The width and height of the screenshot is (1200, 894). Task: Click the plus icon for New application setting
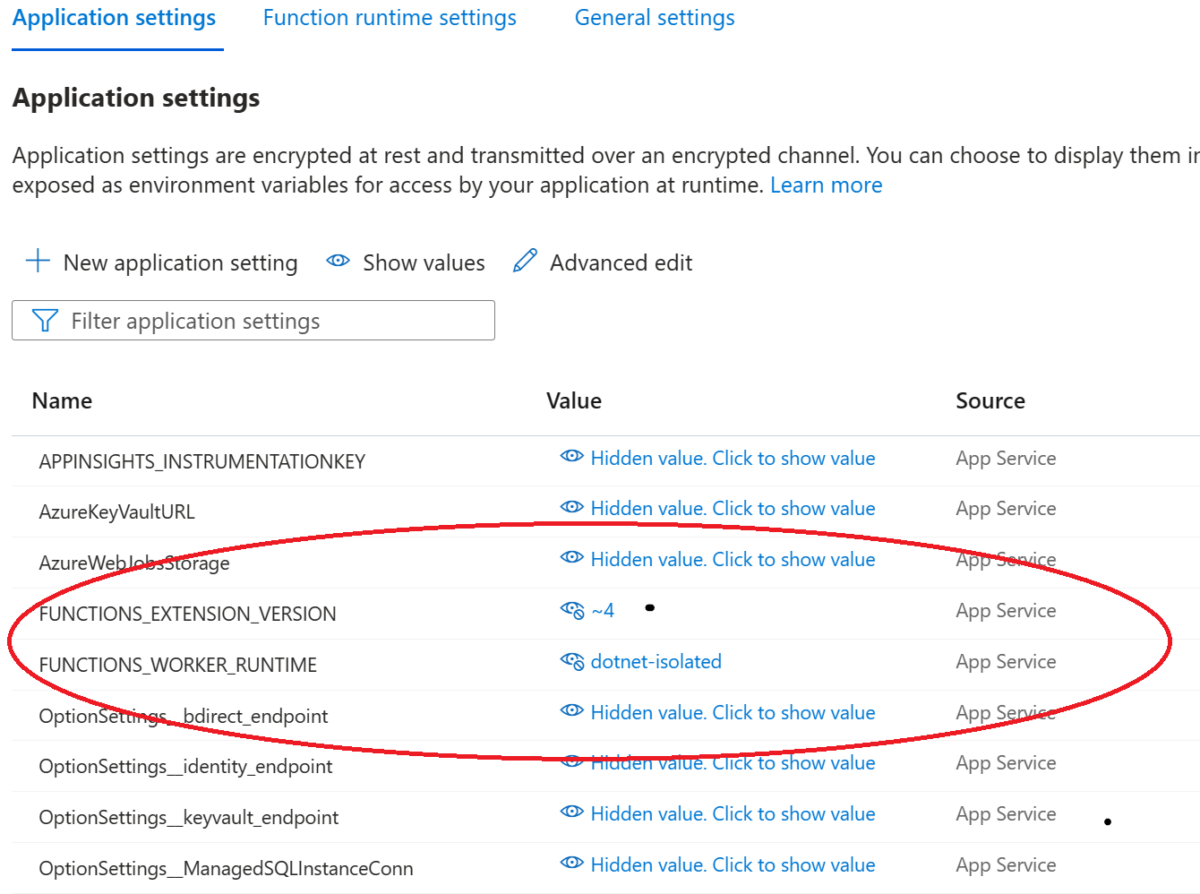click(x=37, y=262)
